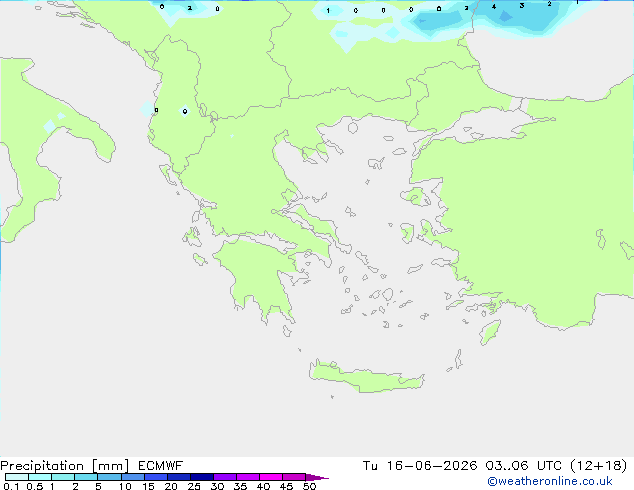634x490 pixels.
Task: Click the legend label '0.5'
Action: [34, 486]
